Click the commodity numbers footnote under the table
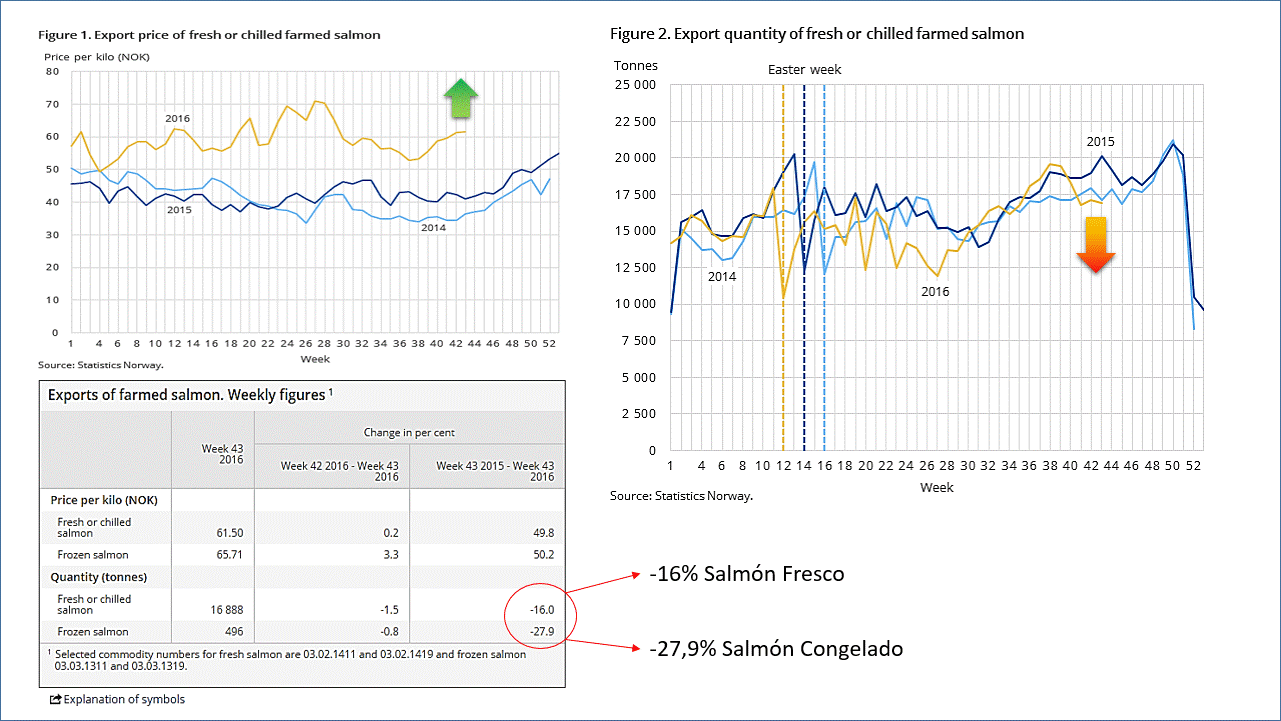 pyautogui.click(x=287, y=660)
